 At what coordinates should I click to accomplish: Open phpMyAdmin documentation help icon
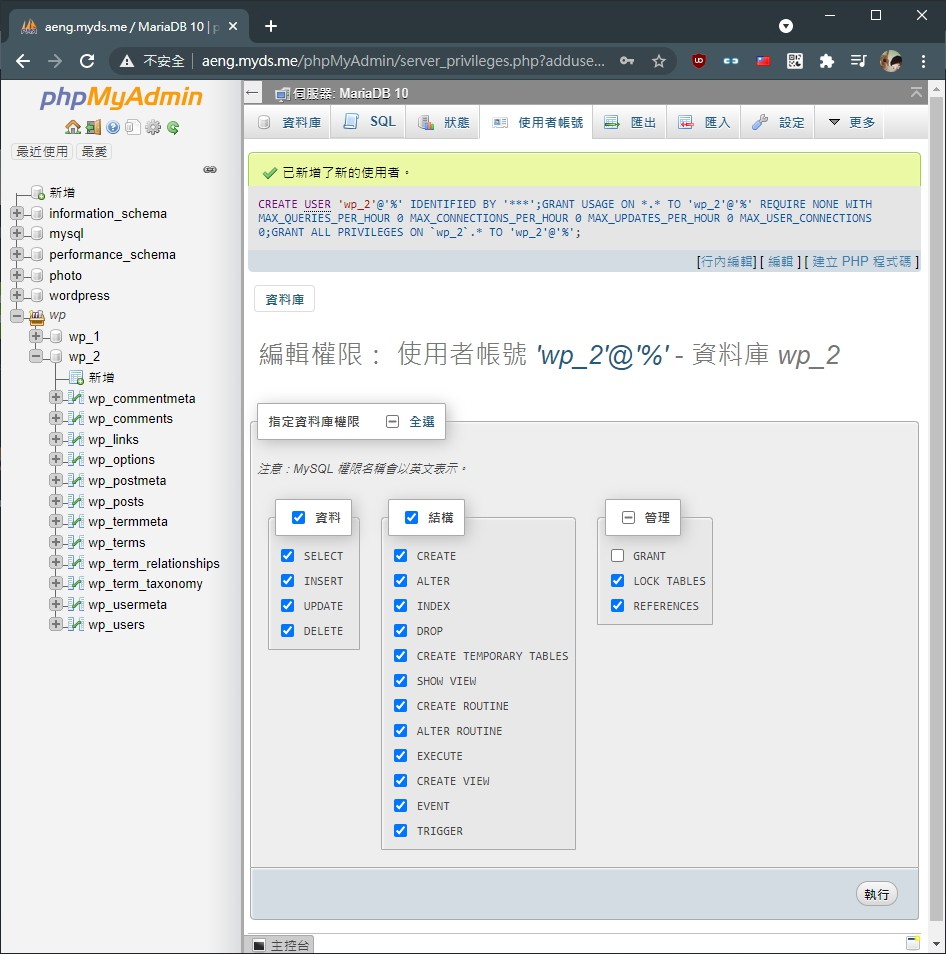(113, 127)
